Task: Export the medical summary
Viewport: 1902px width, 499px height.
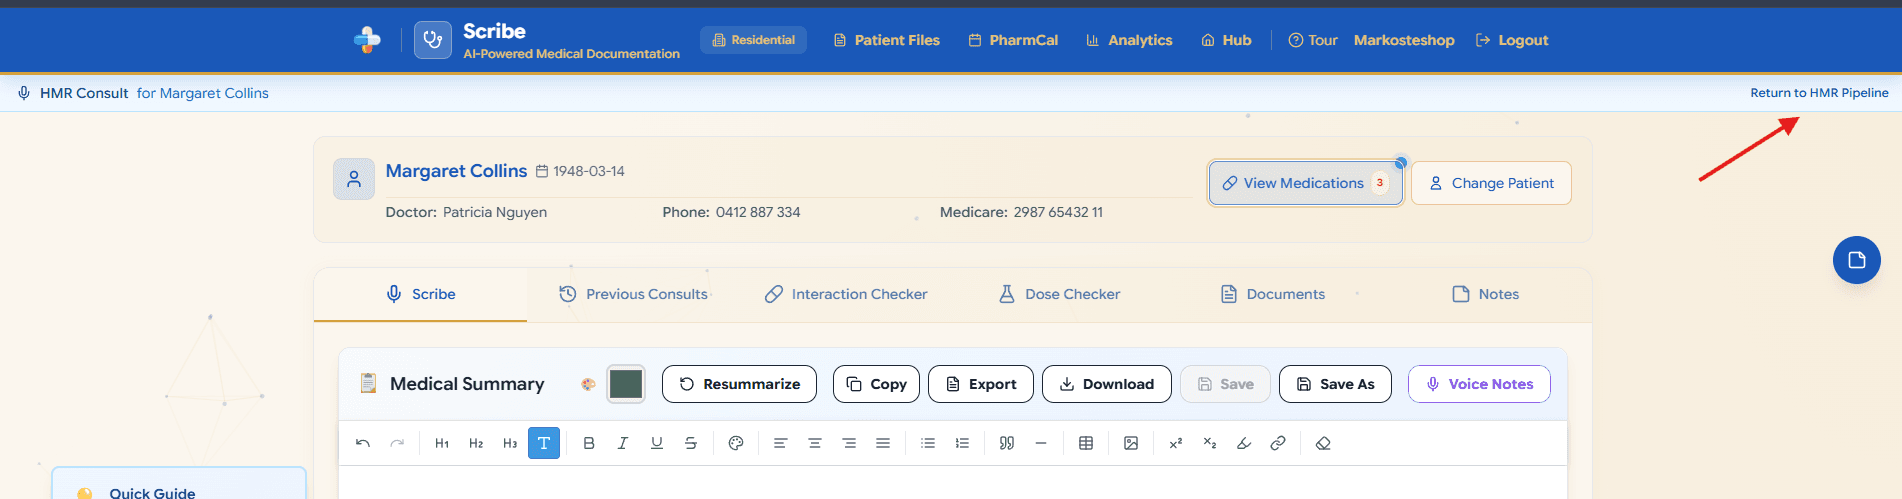Action: pos(981,384)
